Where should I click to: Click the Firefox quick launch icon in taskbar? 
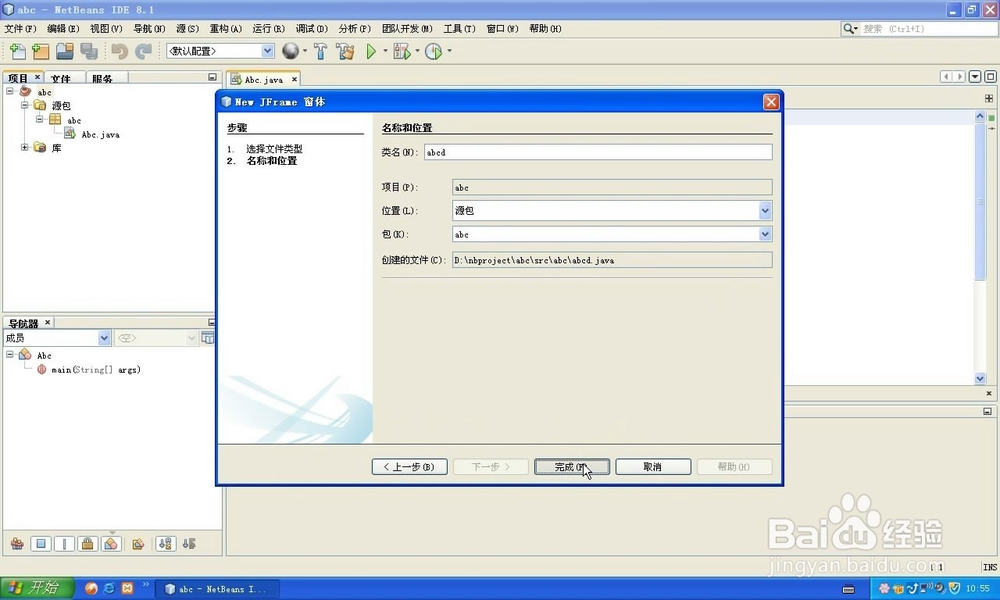pos(91,588)
